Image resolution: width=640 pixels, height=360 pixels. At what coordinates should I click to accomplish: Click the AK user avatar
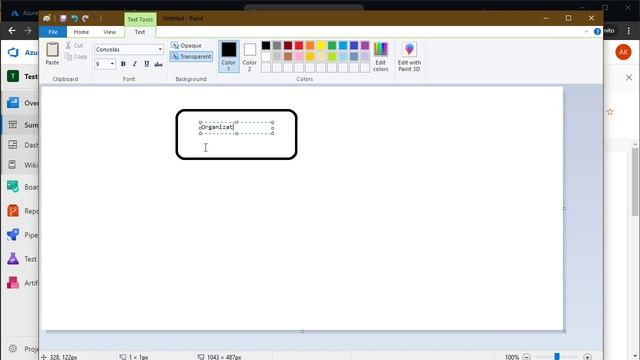coord(623,52)
